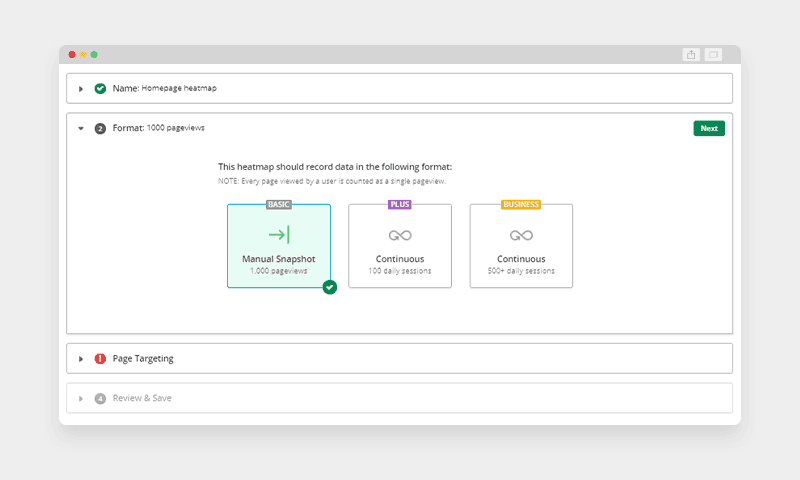800x480 pixels.
Task: Click the share icon in the title bar
Action: pyautogui.click(x=691, y=55)
